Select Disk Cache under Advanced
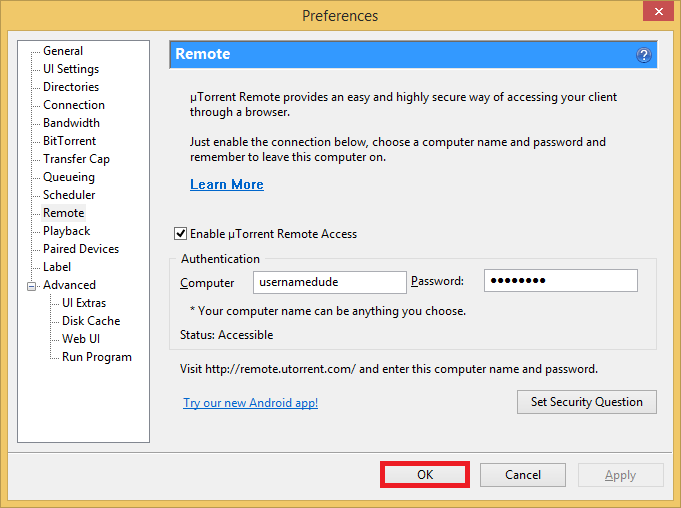 coord(91,321)
